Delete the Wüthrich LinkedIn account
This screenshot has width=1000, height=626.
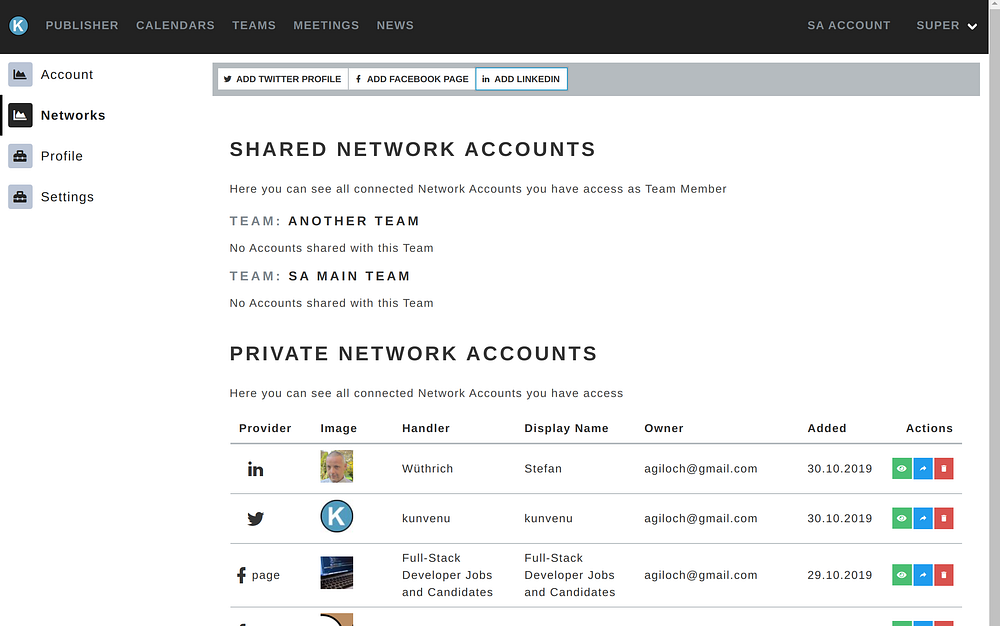[x=944, y=468]
